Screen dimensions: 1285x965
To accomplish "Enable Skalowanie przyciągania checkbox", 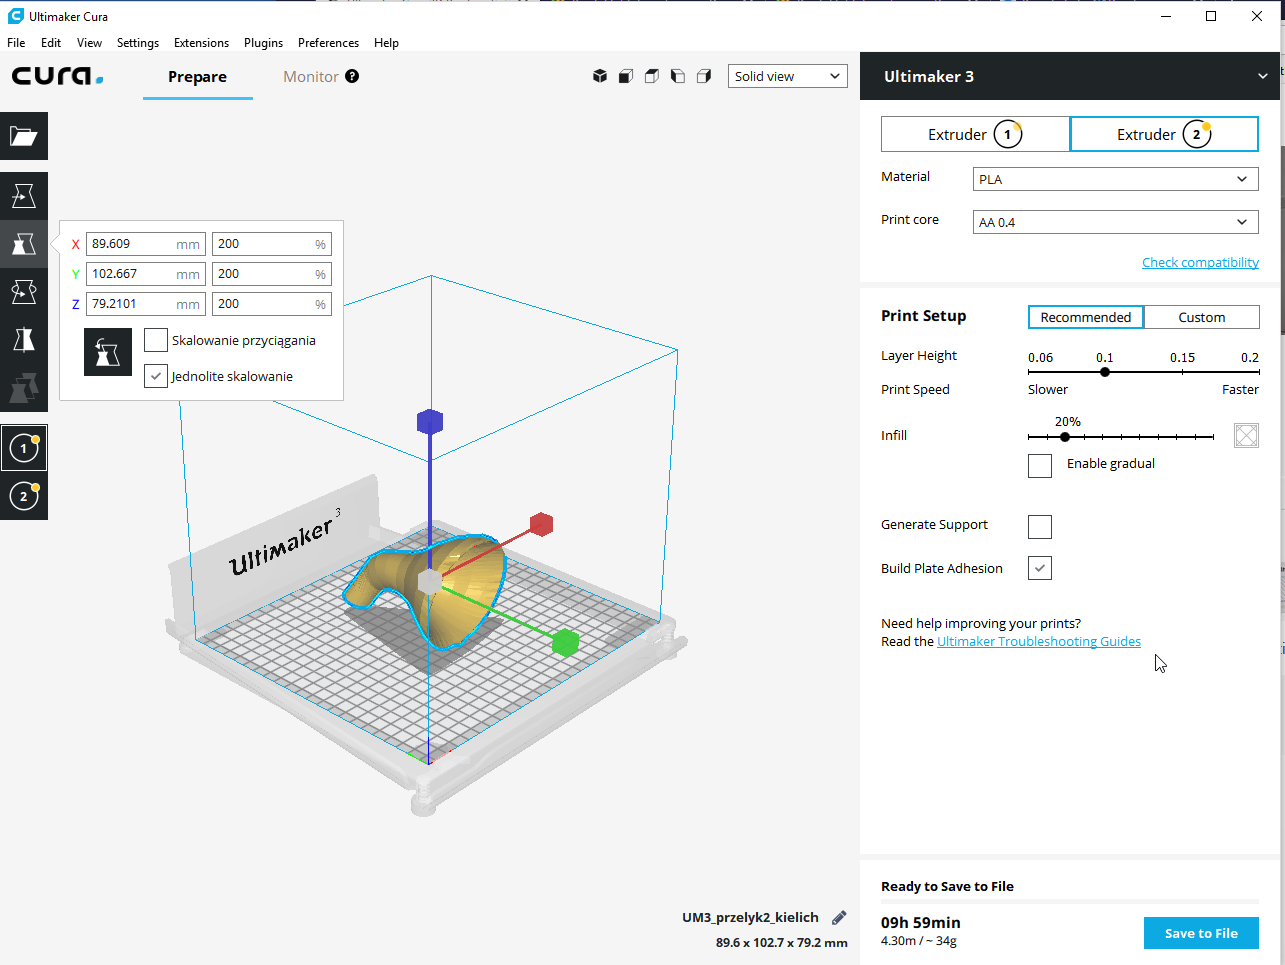I will [x=156, y=340].
